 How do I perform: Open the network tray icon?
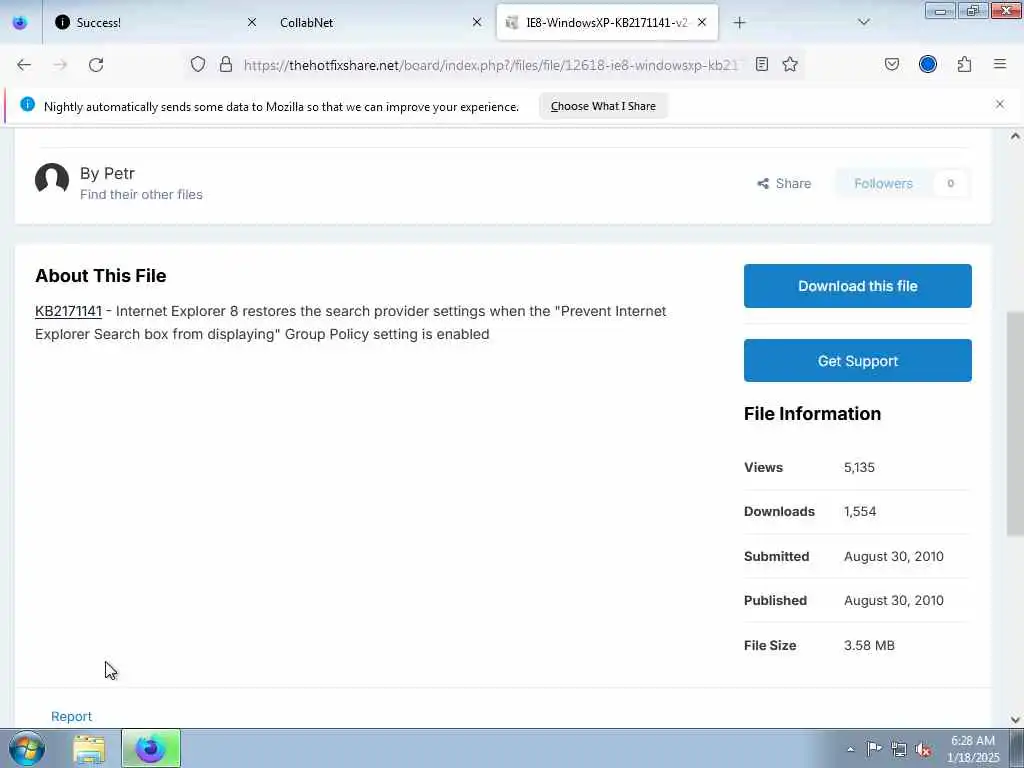pos(899,749)
